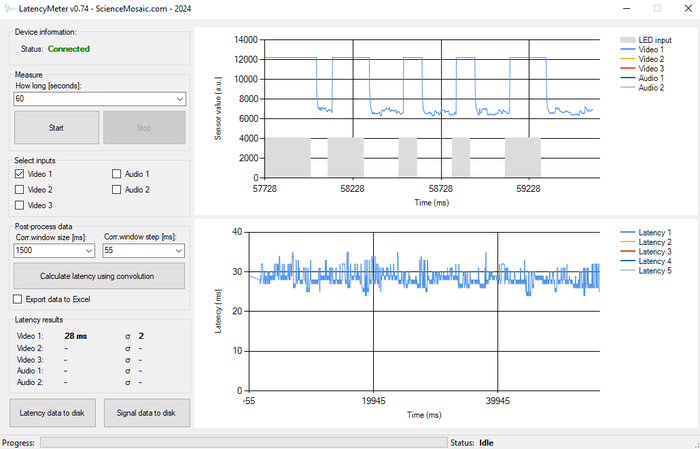
Task: Enable the Audio 1 input checkbox
Action: pyautogui.click(x=117, y=174)
